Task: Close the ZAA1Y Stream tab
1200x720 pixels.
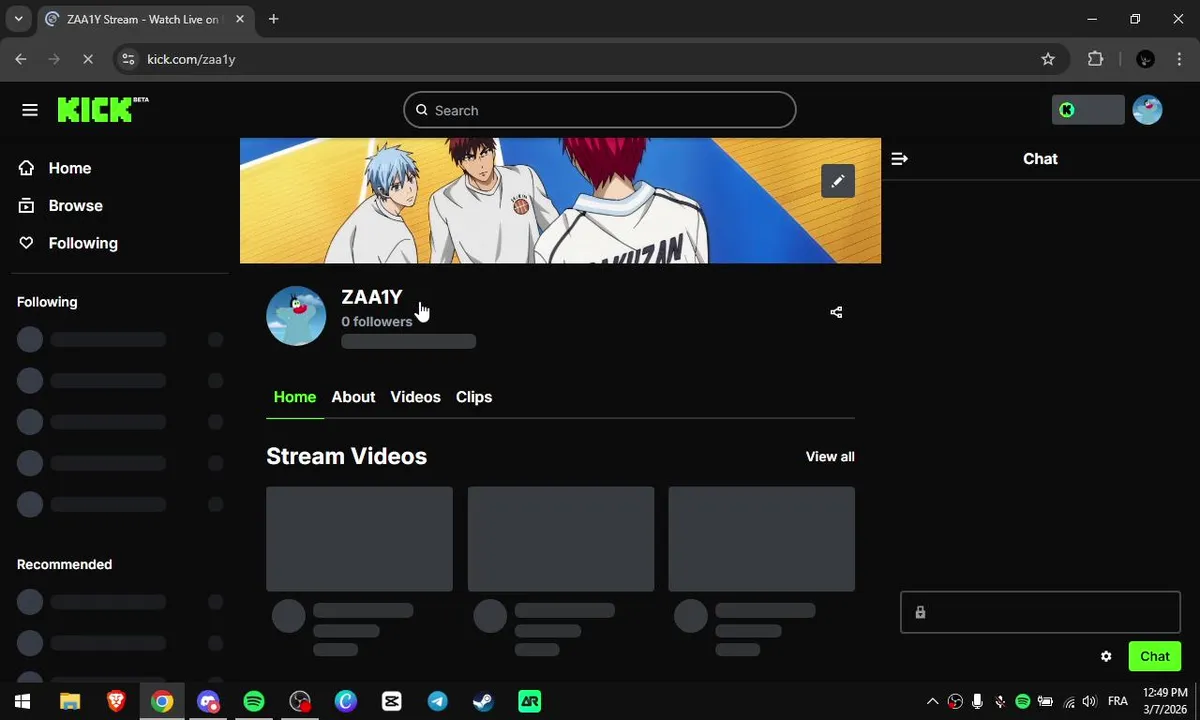Action: pyautogui.click(x=242, y=19)
